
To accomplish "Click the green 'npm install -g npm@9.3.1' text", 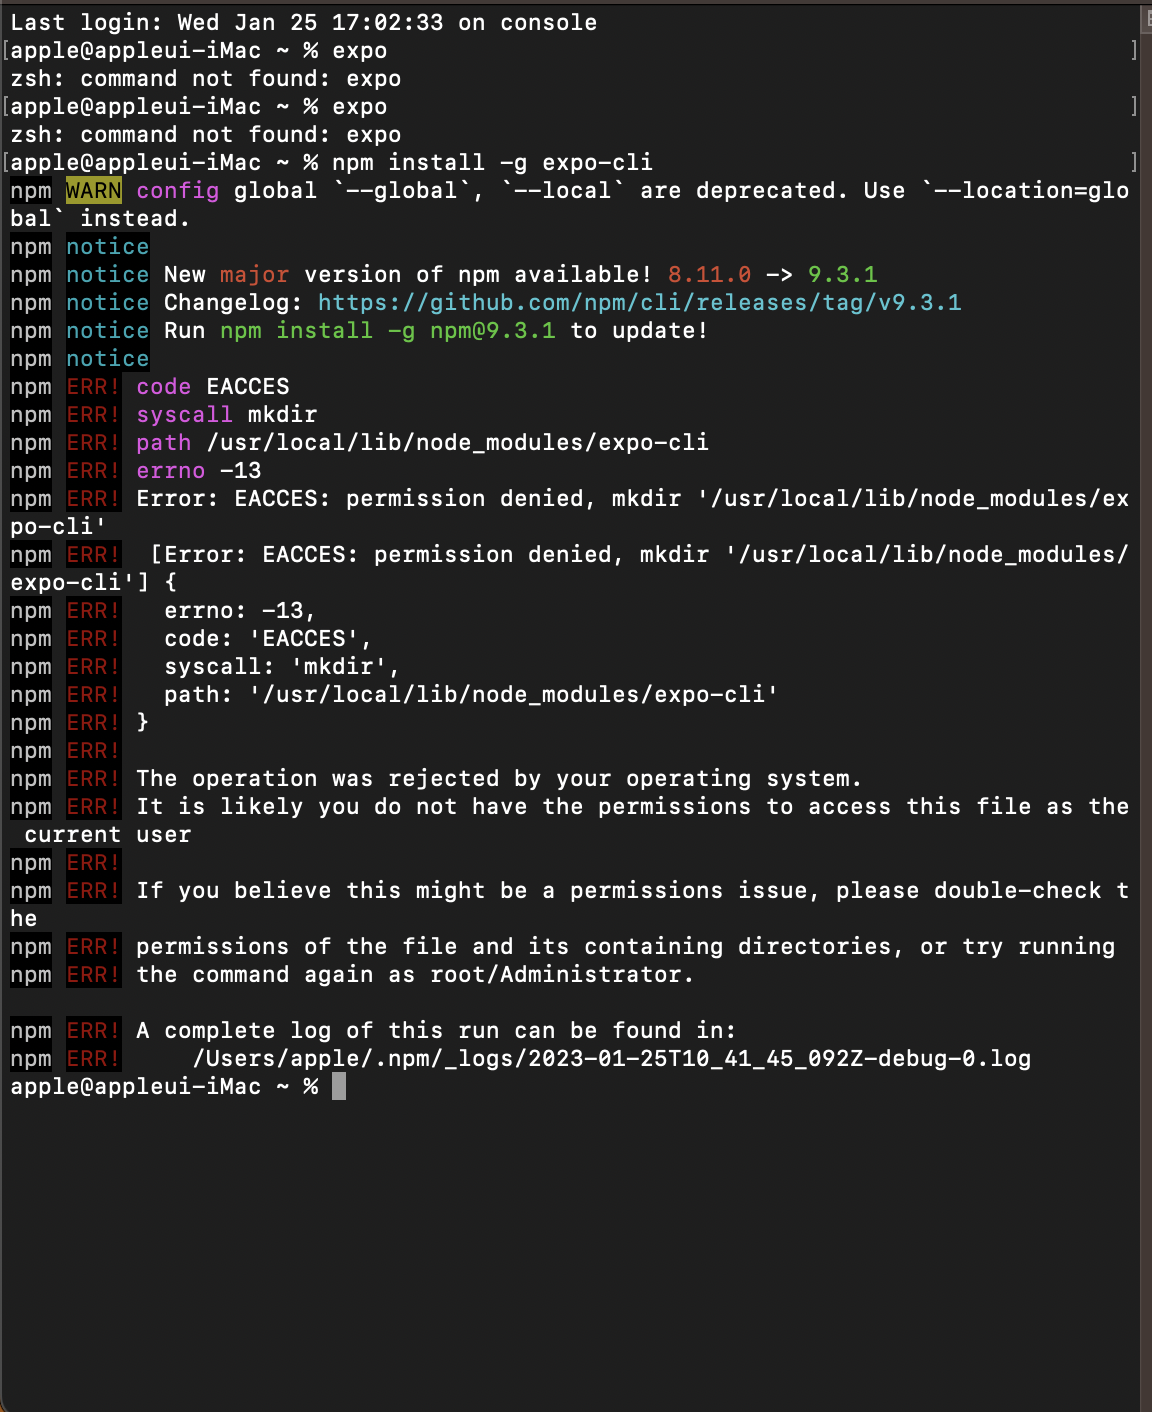I will pos(388,330).
